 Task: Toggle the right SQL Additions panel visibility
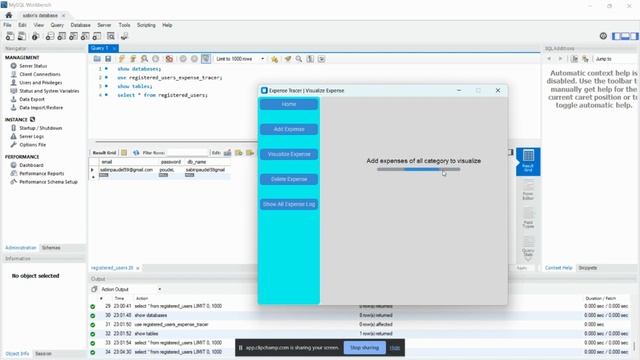pos(634,36)
